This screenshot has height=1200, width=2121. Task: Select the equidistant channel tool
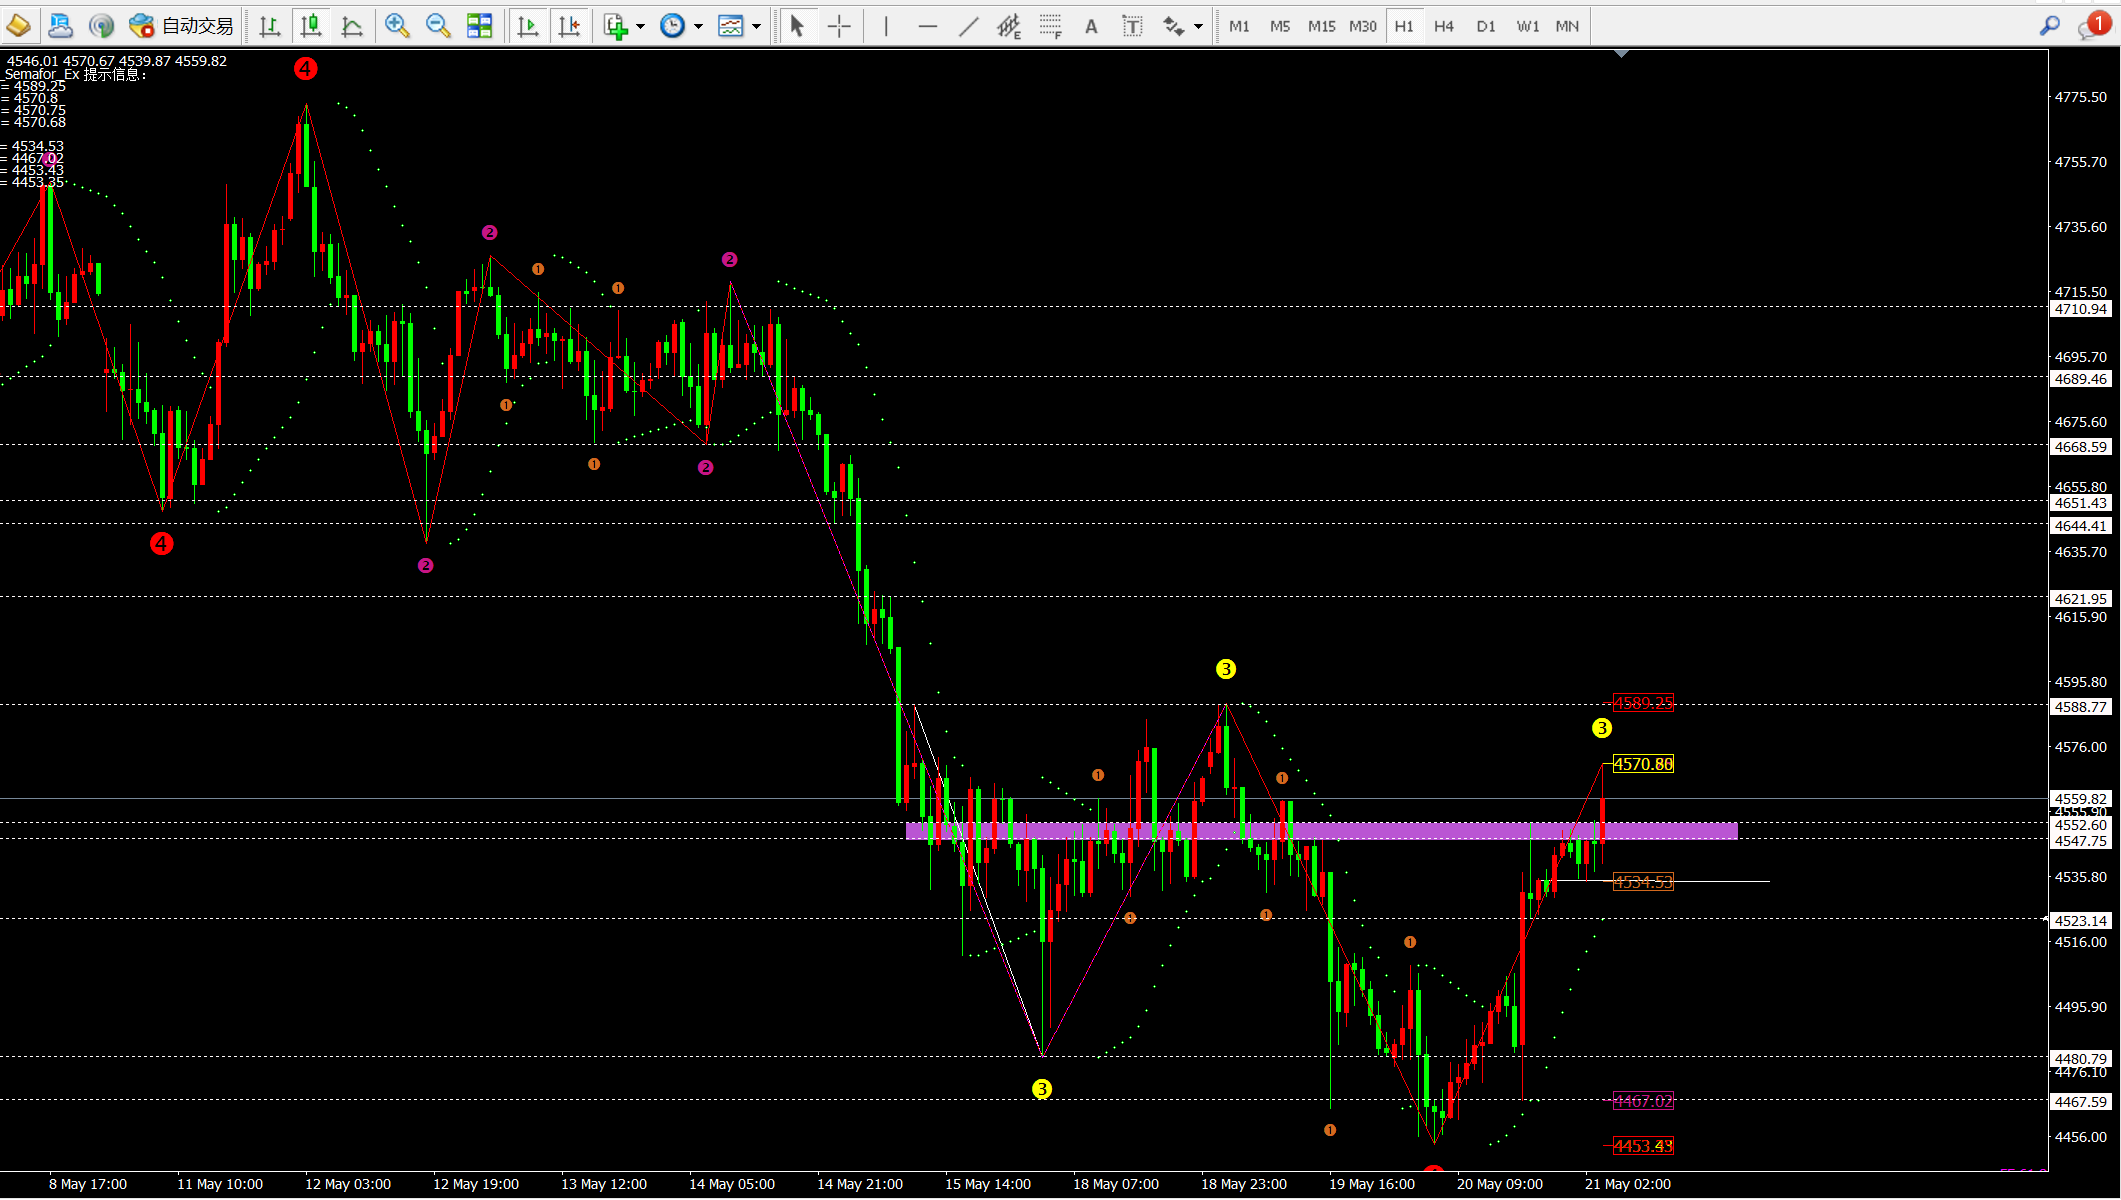click(x=1009, y=26)
